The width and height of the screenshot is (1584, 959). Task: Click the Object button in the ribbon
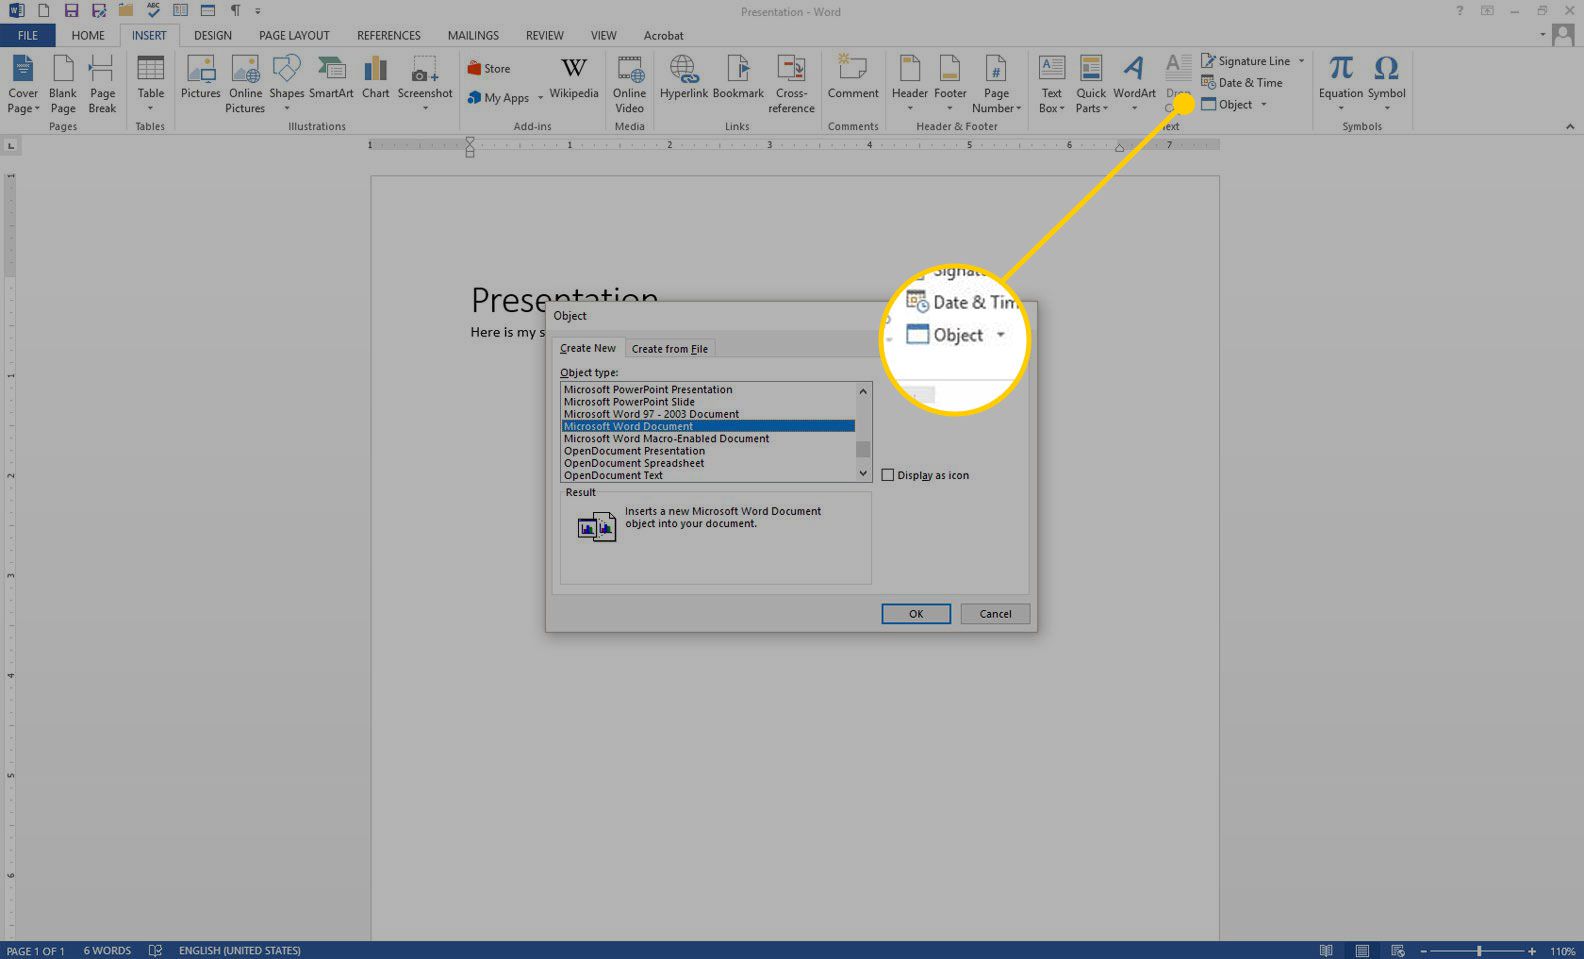click(x=1227, y=104)
